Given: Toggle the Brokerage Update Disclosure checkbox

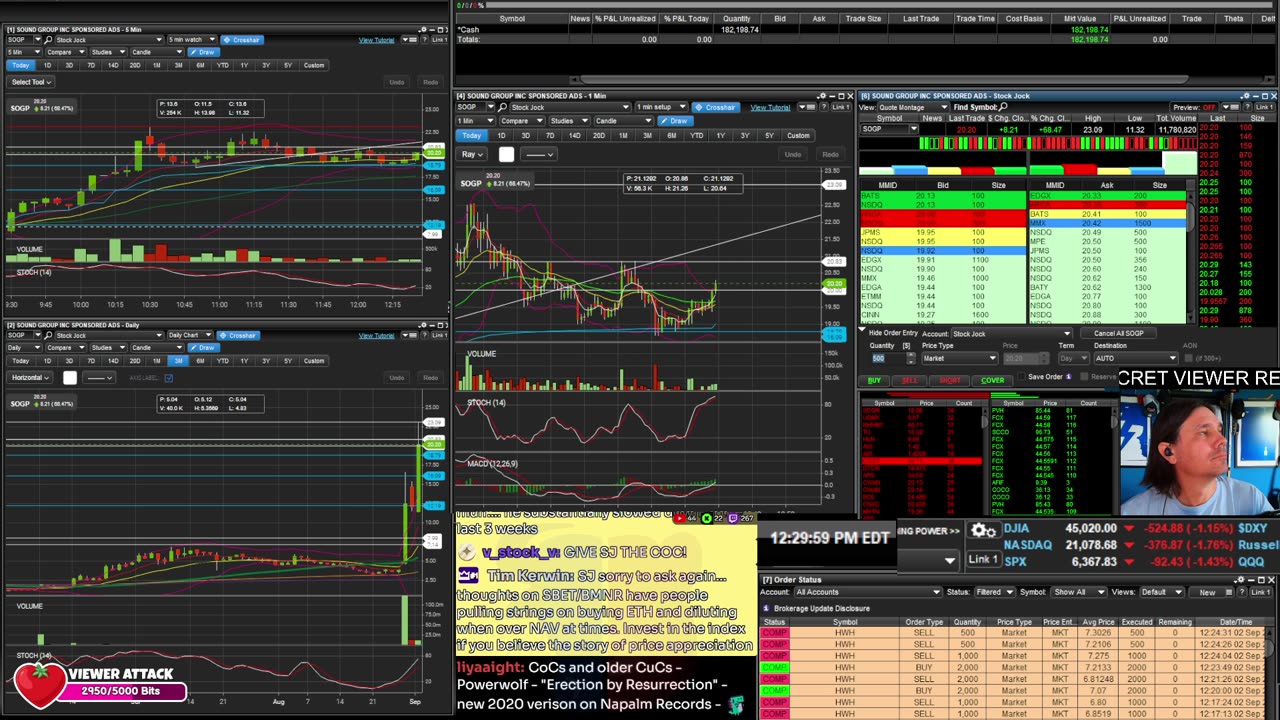Looking at the screenshot, I should (767, 608).
